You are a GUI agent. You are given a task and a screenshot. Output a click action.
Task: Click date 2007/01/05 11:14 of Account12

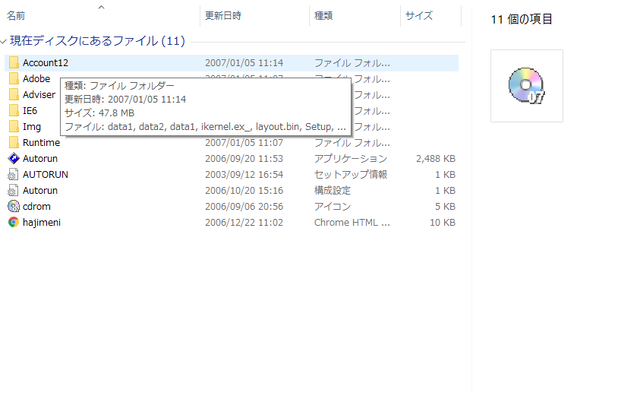pos(244,63)
